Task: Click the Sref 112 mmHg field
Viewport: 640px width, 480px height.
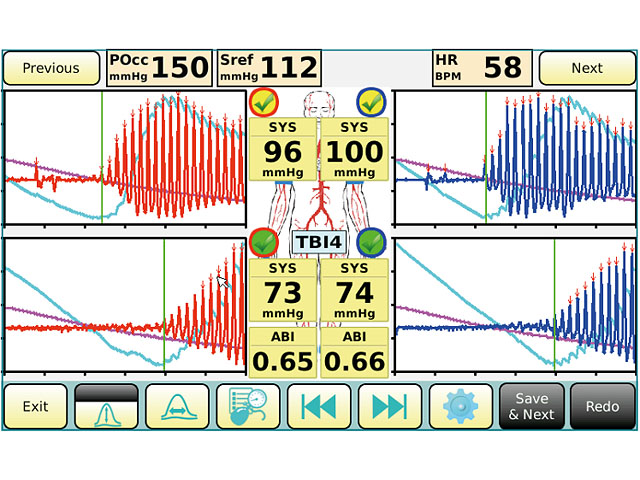Action: pos(269,68)
